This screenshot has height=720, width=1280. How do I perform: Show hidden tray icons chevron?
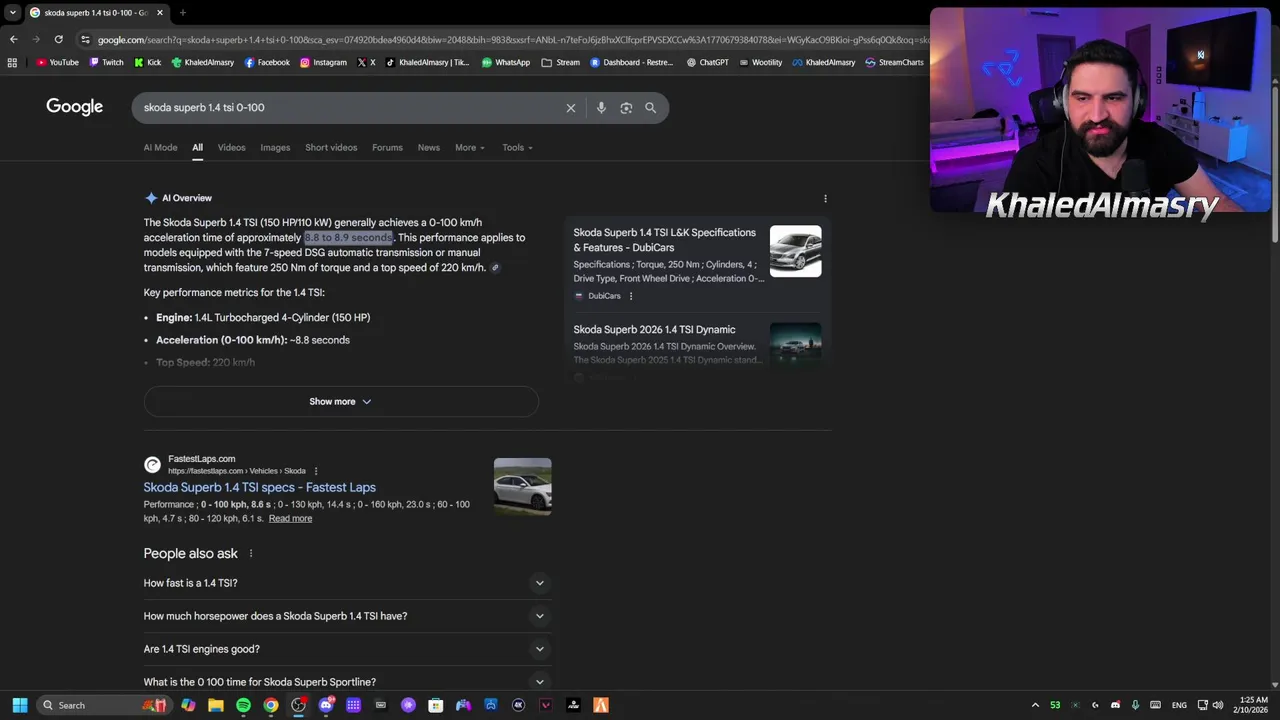(x=1035, y=705)
